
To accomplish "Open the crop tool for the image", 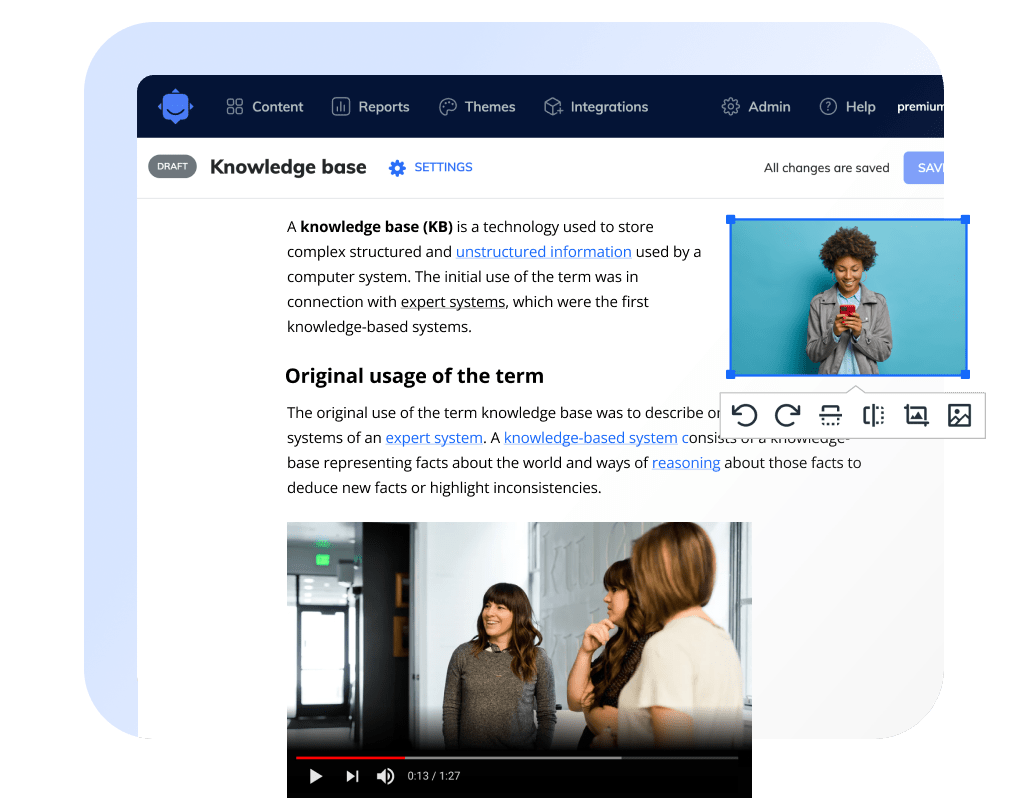I will [916, 415].
